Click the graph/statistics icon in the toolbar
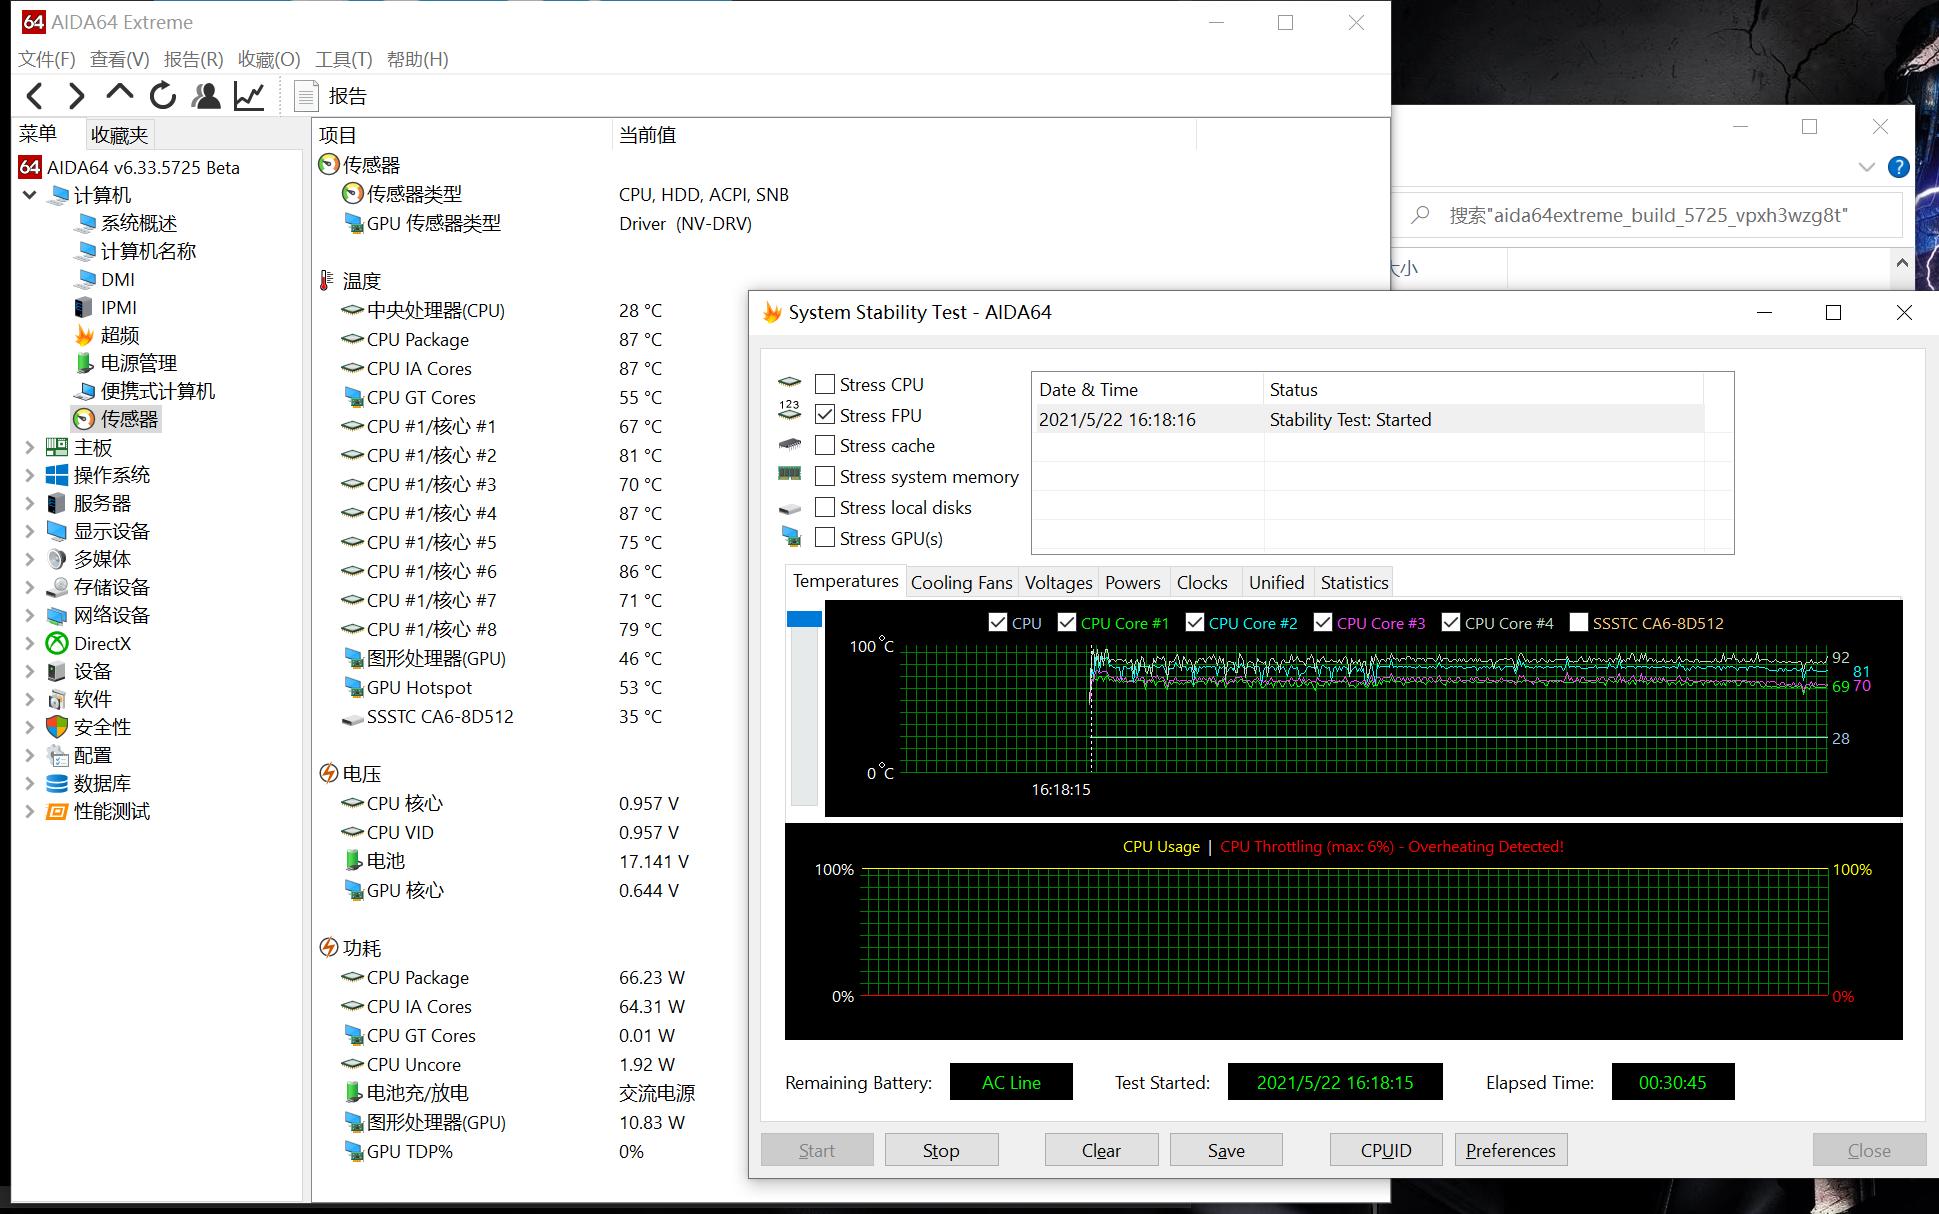 [247, 95]
